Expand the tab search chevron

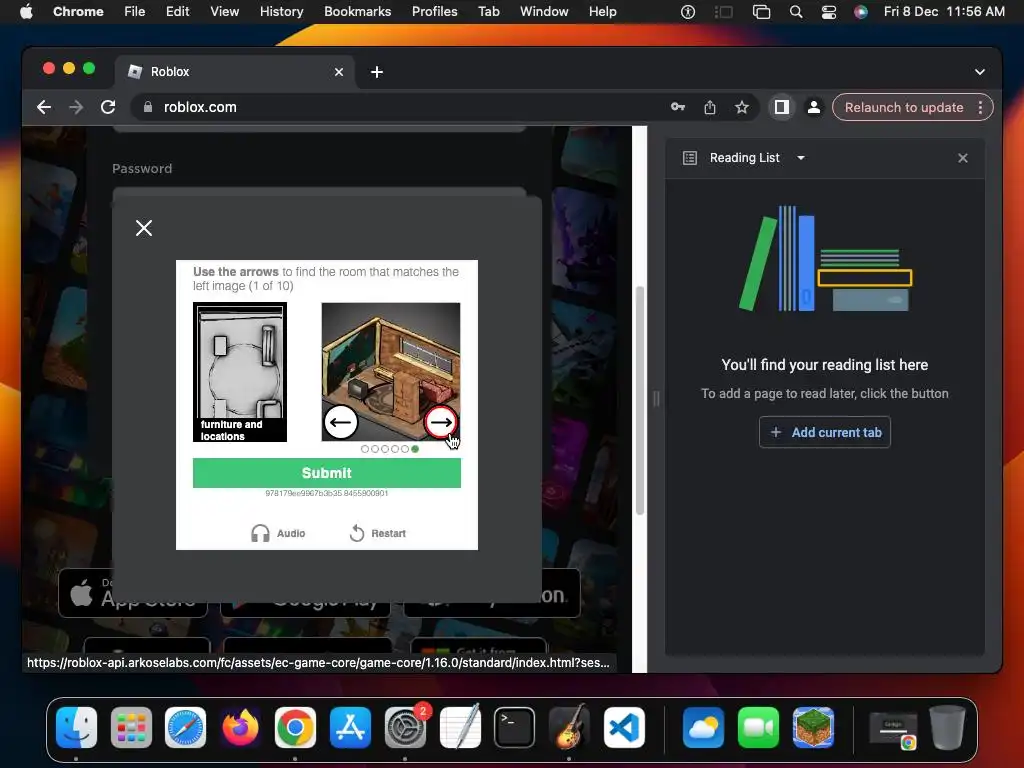(980, 72)
